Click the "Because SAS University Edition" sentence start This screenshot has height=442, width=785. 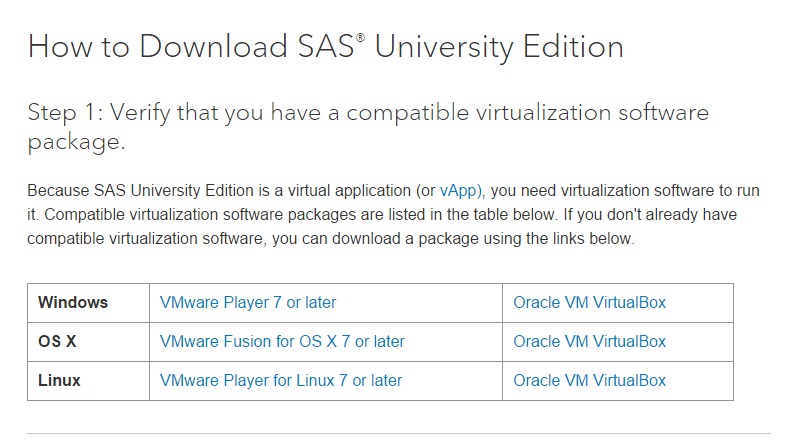coord(130,190)
